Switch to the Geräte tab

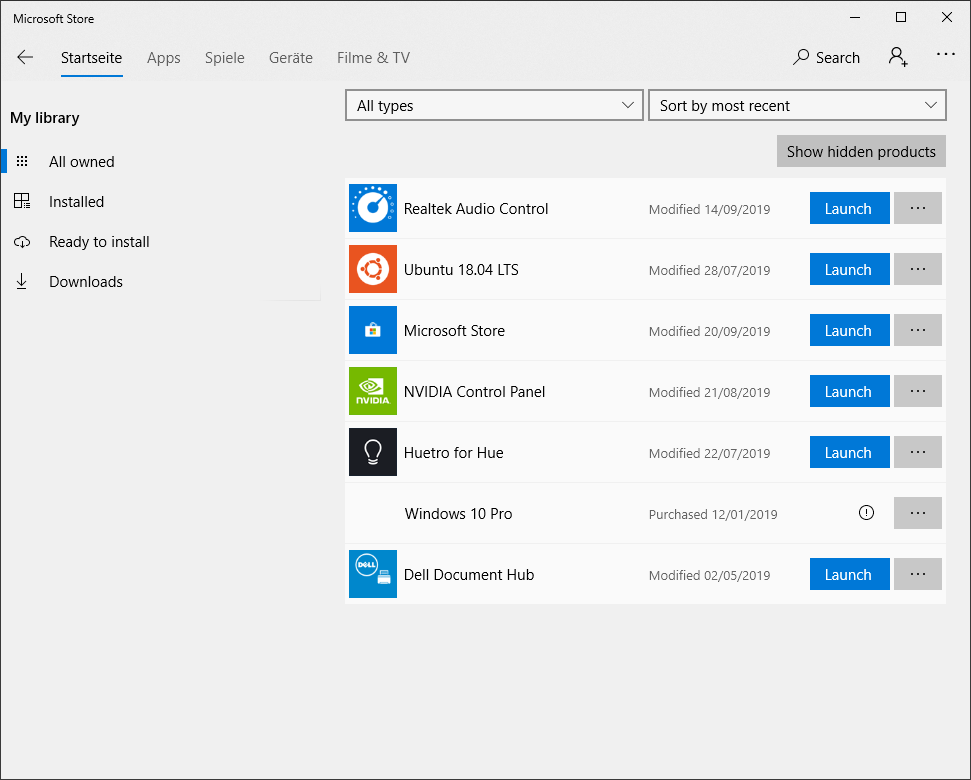click(x=290, y=58)
